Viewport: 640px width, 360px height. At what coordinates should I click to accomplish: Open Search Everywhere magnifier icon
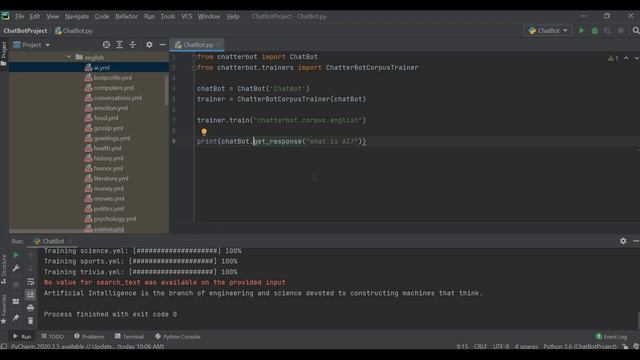click(x=636, y=31)
